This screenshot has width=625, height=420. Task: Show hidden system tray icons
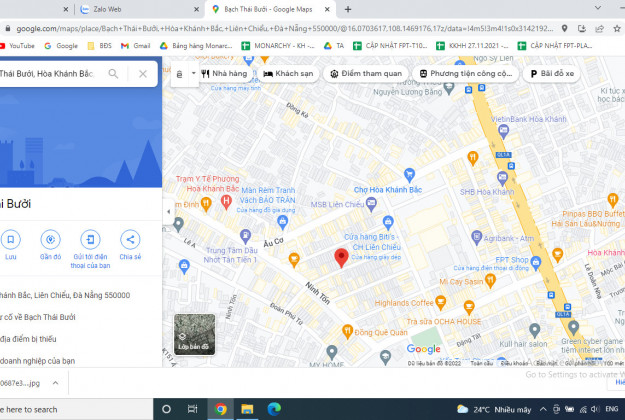(x=543, y=409)
